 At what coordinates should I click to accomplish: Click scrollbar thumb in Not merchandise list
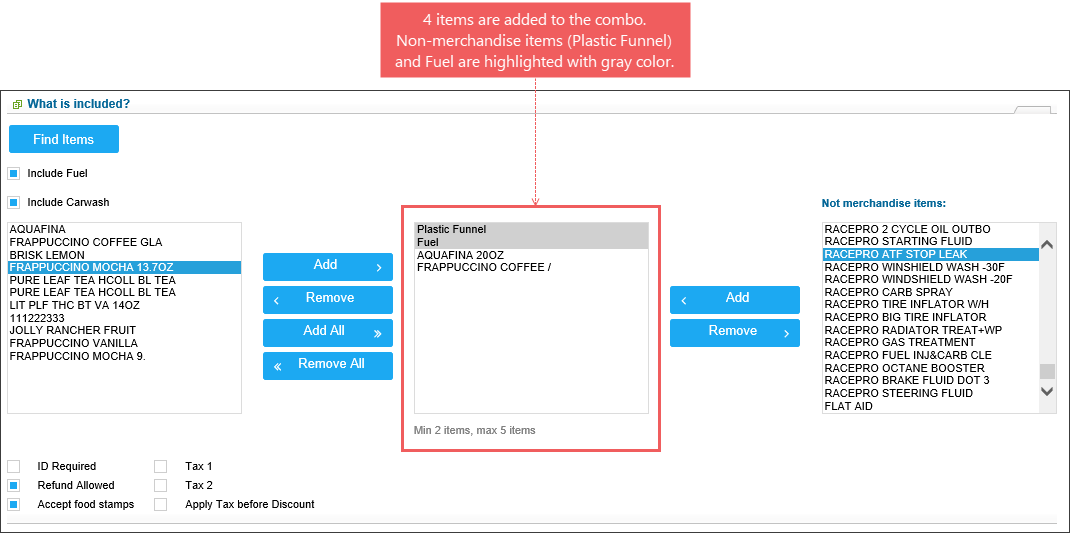click(x=1047, y=371)
